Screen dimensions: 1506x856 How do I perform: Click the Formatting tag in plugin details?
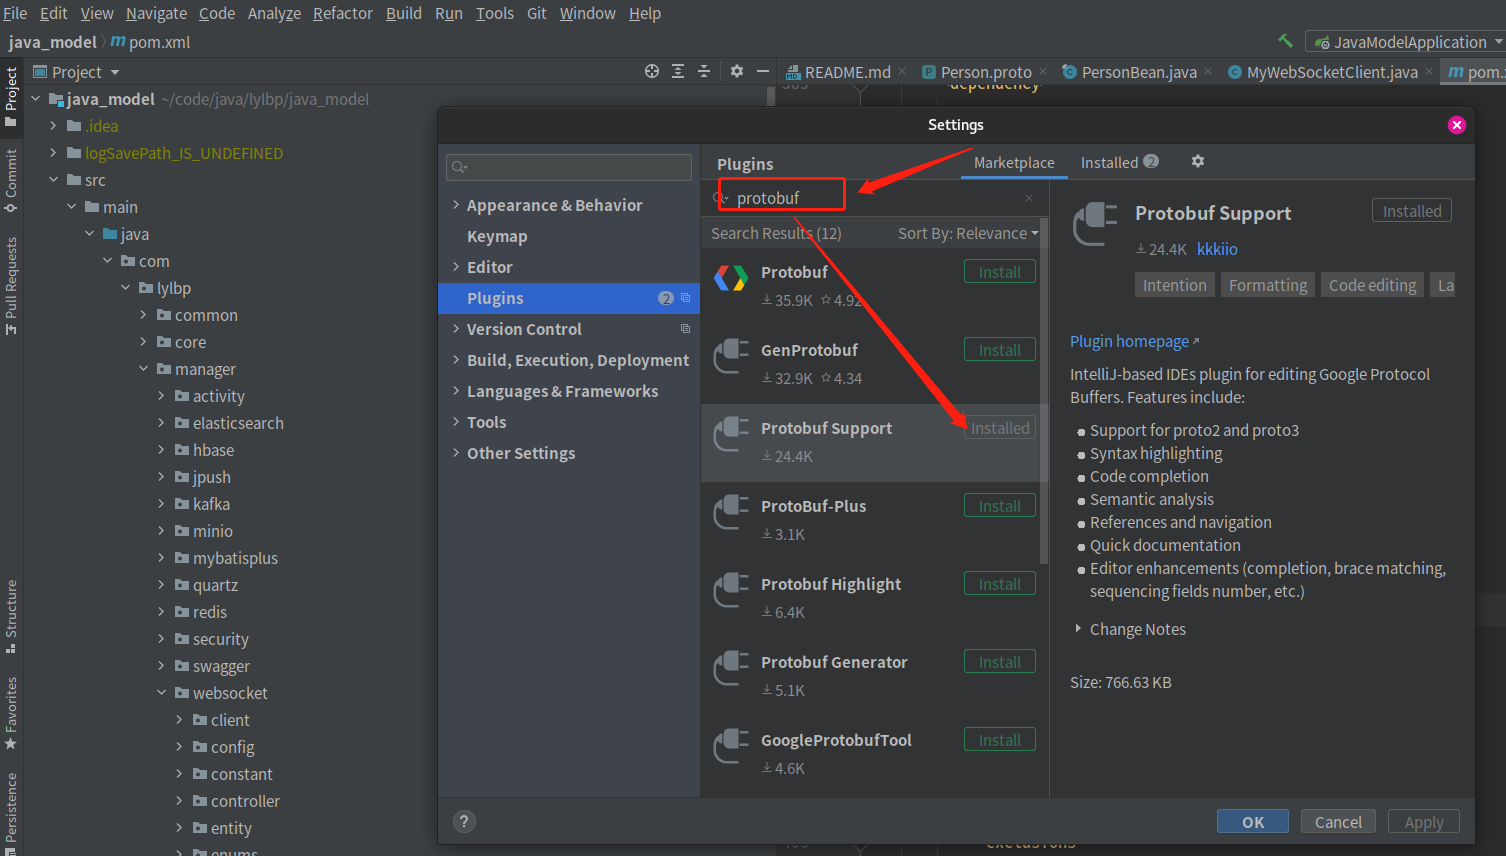tap(1268, 285)
